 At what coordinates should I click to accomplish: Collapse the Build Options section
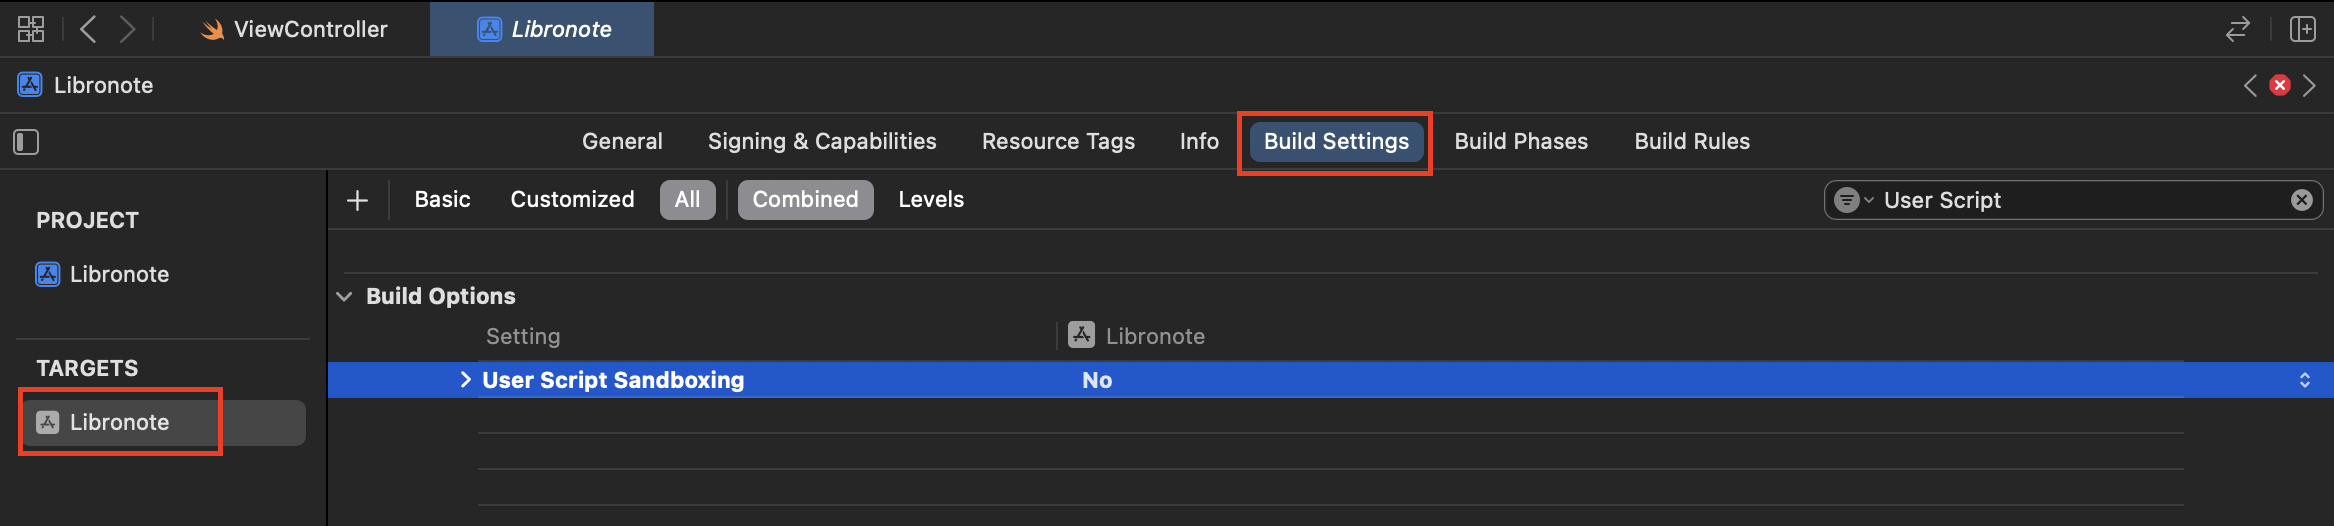tap(345, 296)
